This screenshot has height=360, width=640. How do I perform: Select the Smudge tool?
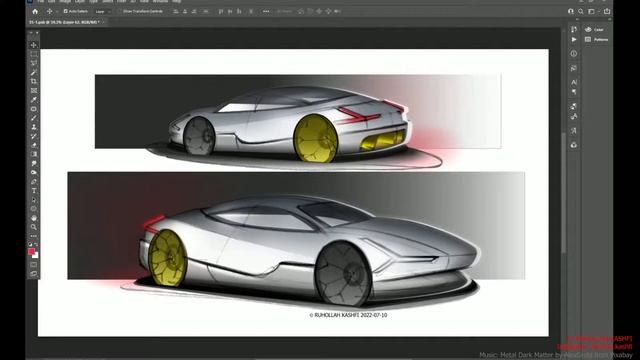[33, 163]
